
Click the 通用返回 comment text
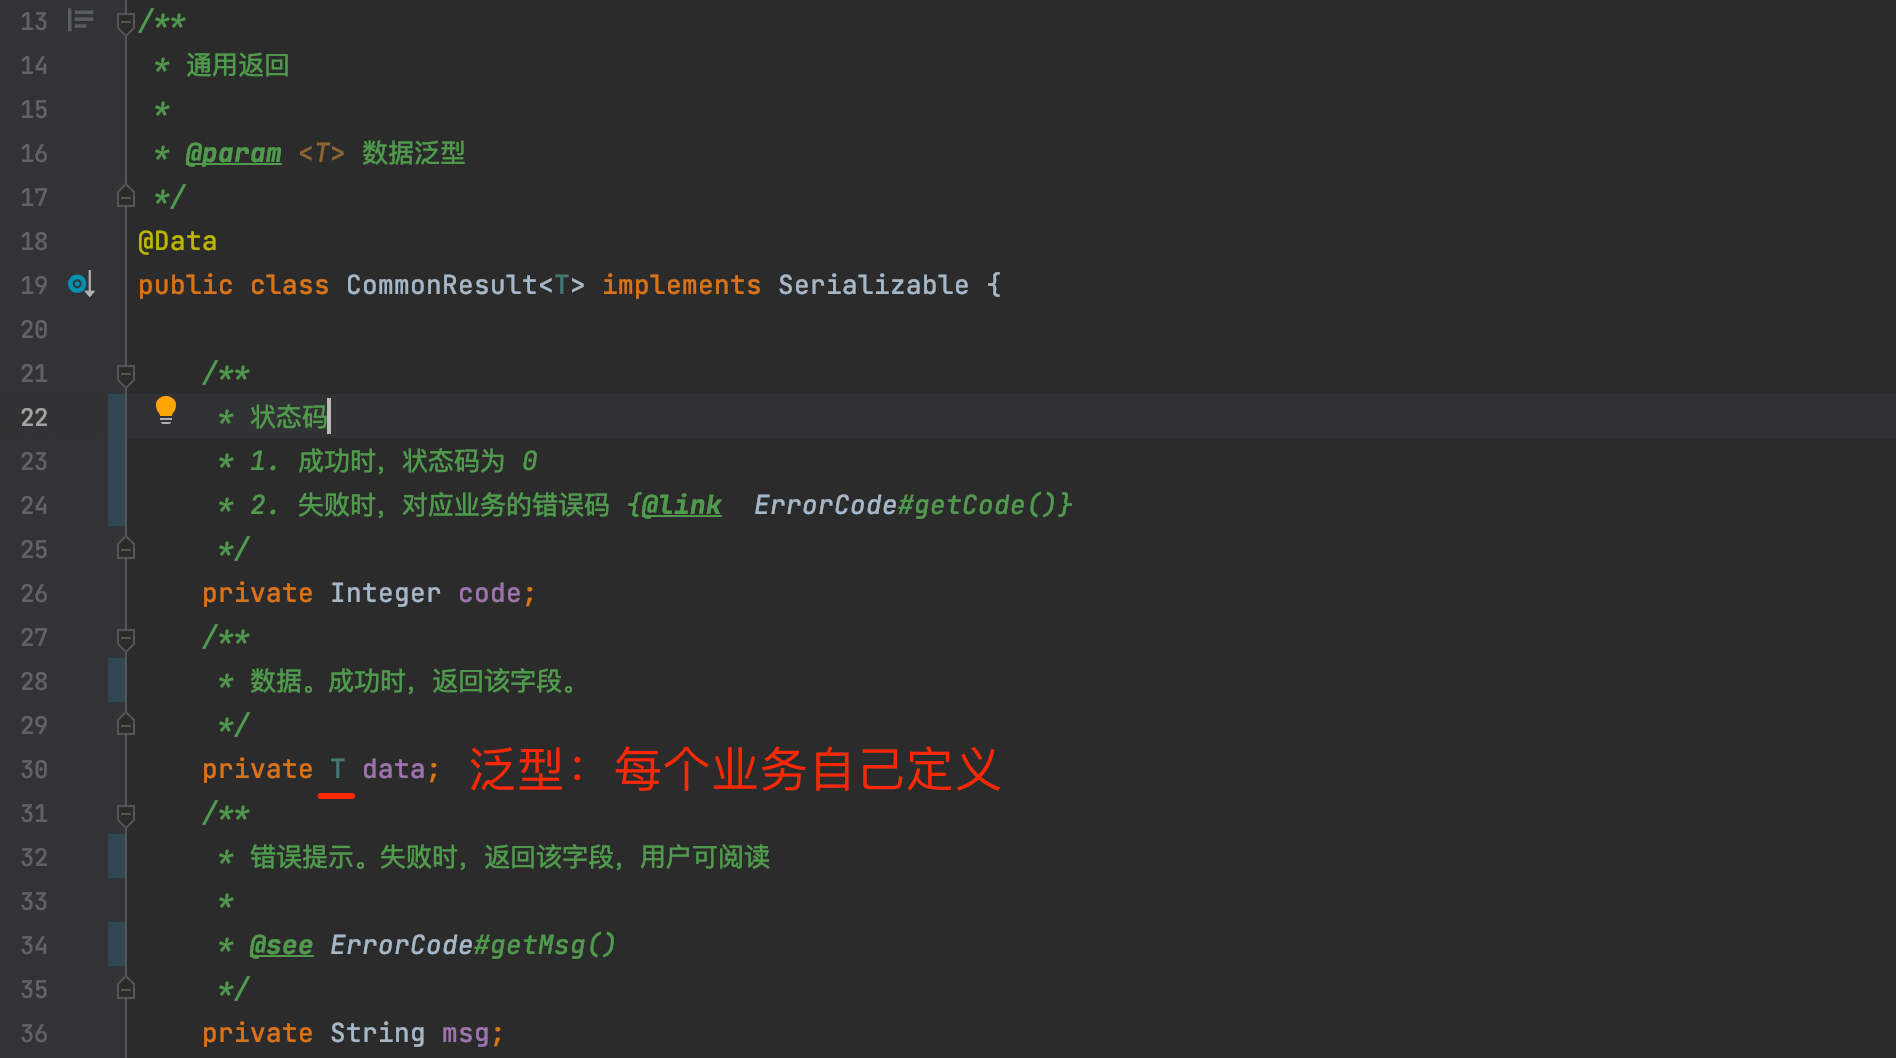237,65
